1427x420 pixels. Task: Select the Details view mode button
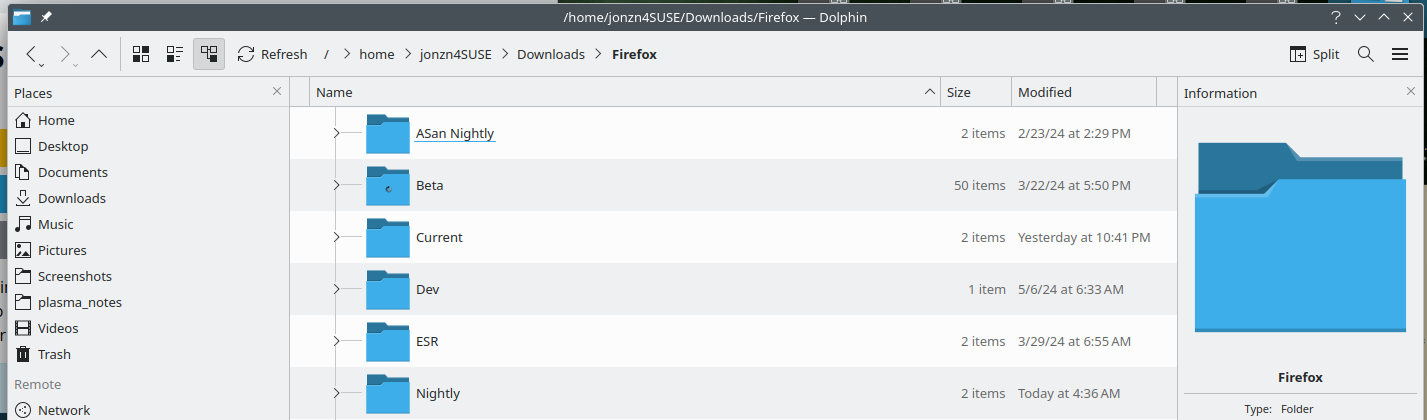(x=208, y=54)
